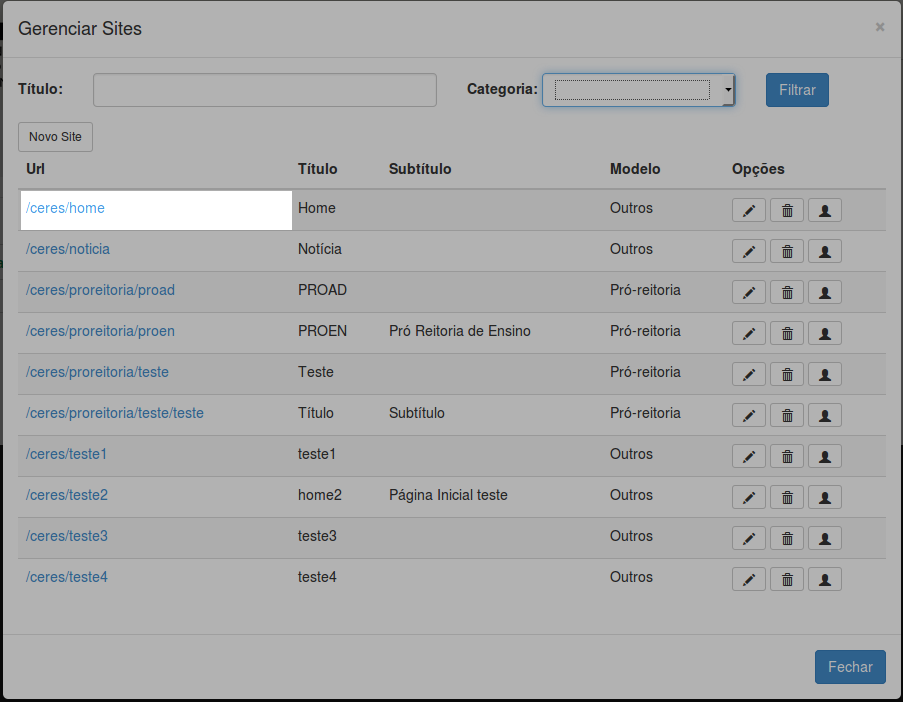Open the Categoria dropdown
Image resolution: width=903 pixels, height=702 pixels.
[638, 90]
